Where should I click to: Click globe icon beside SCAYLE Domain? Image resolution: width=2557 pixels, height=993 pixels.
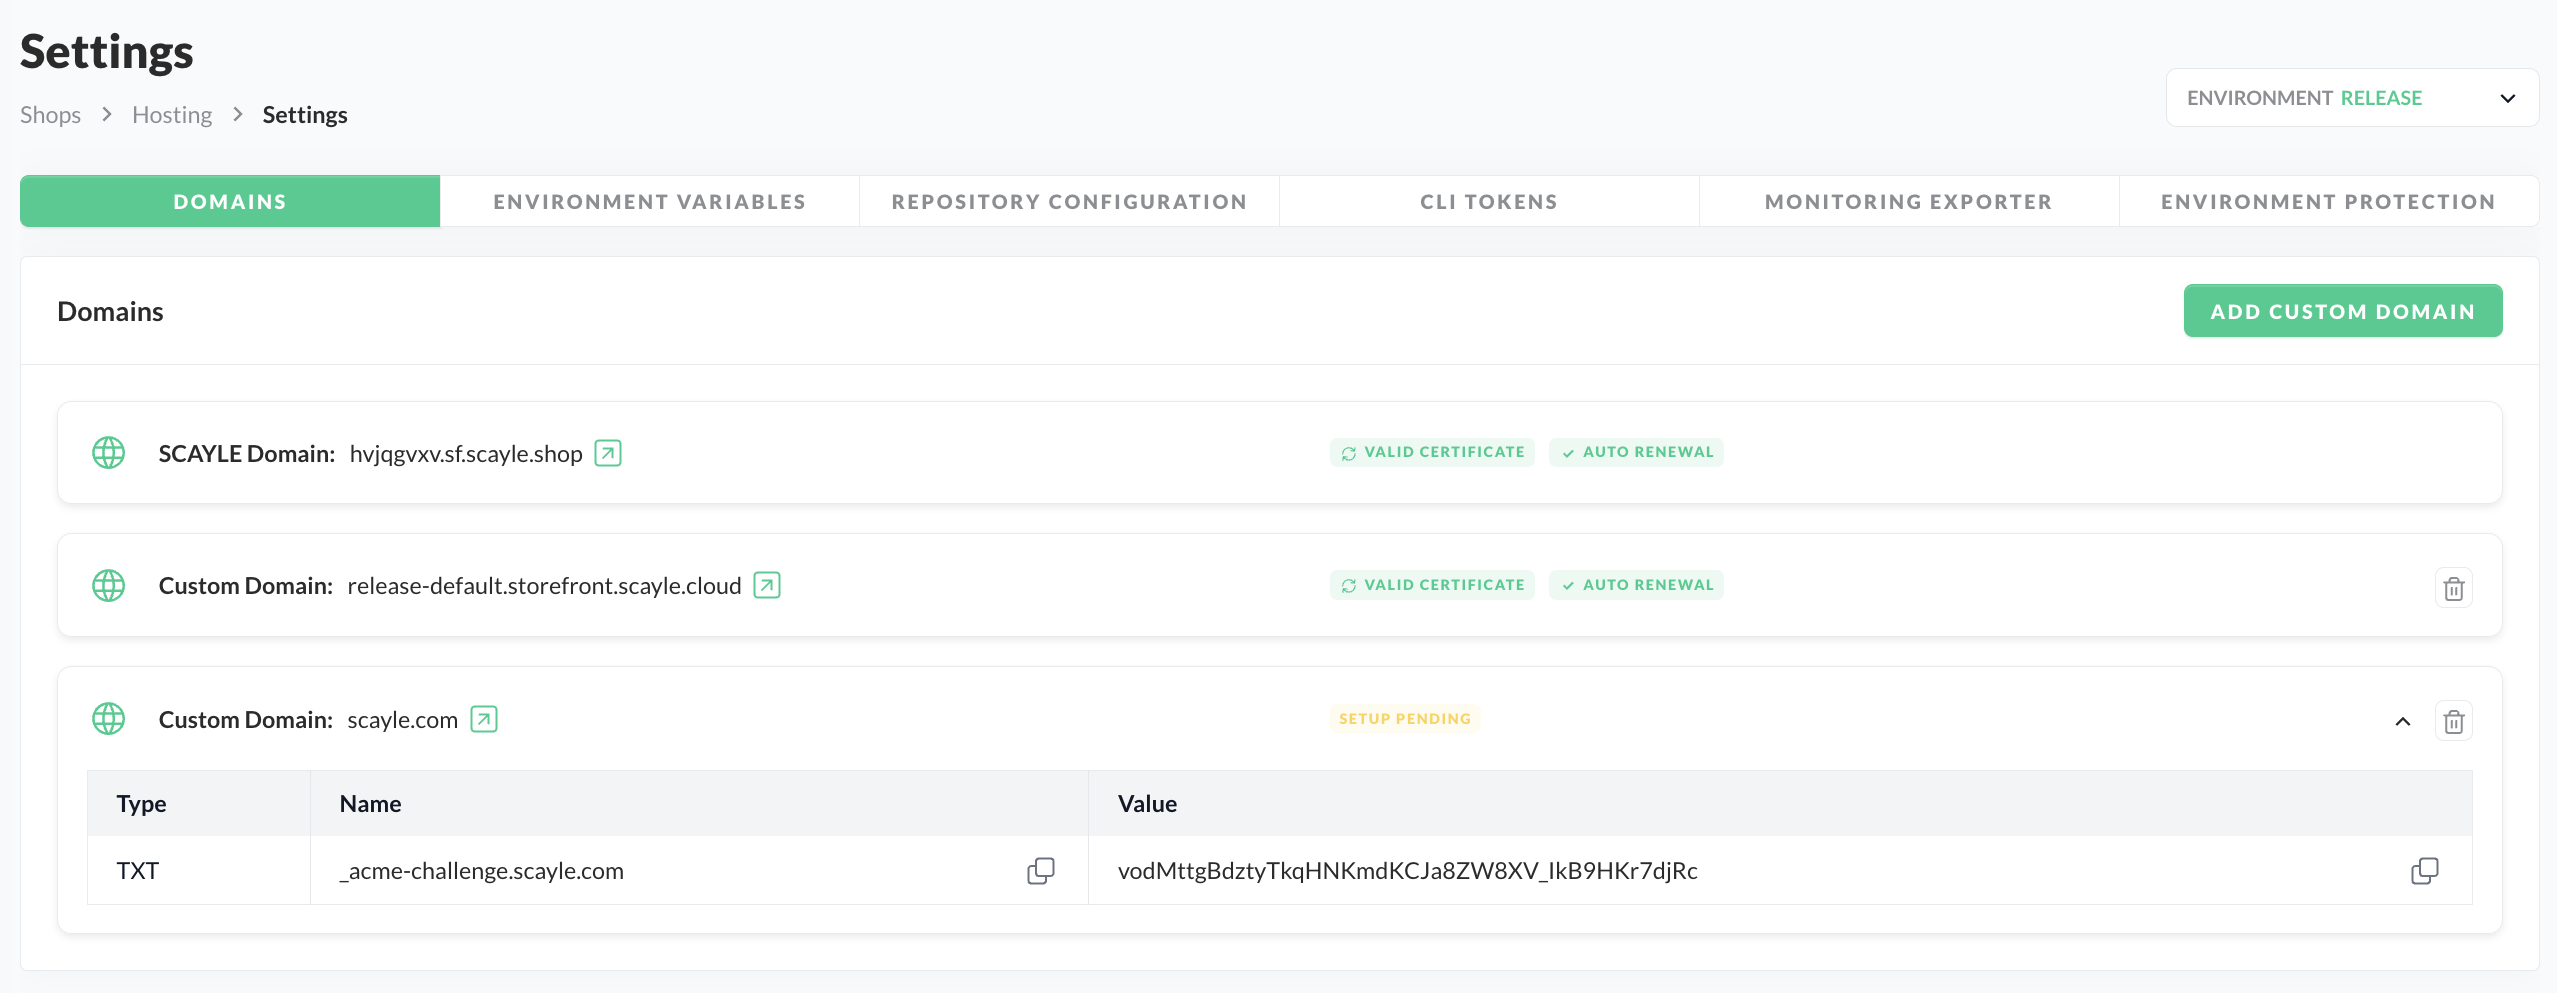click(x=109, y=453)
